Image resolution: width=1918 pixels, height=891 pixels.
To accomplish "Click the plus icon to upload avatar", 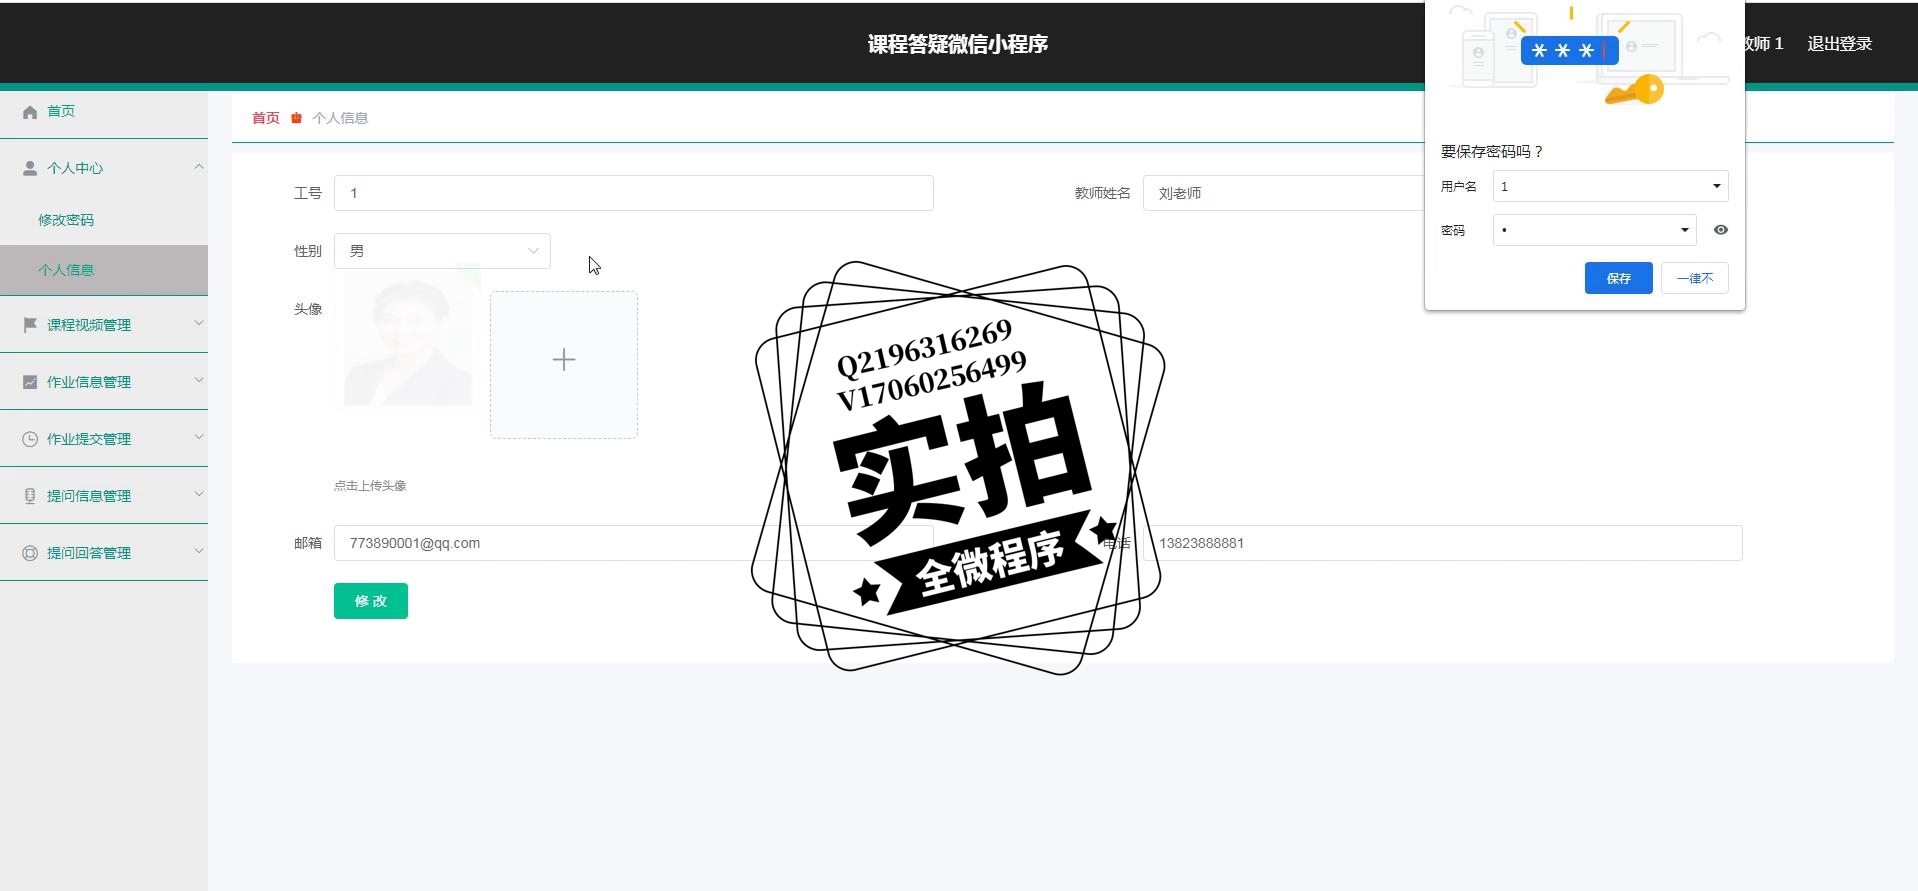I will (x=564, y=360).
